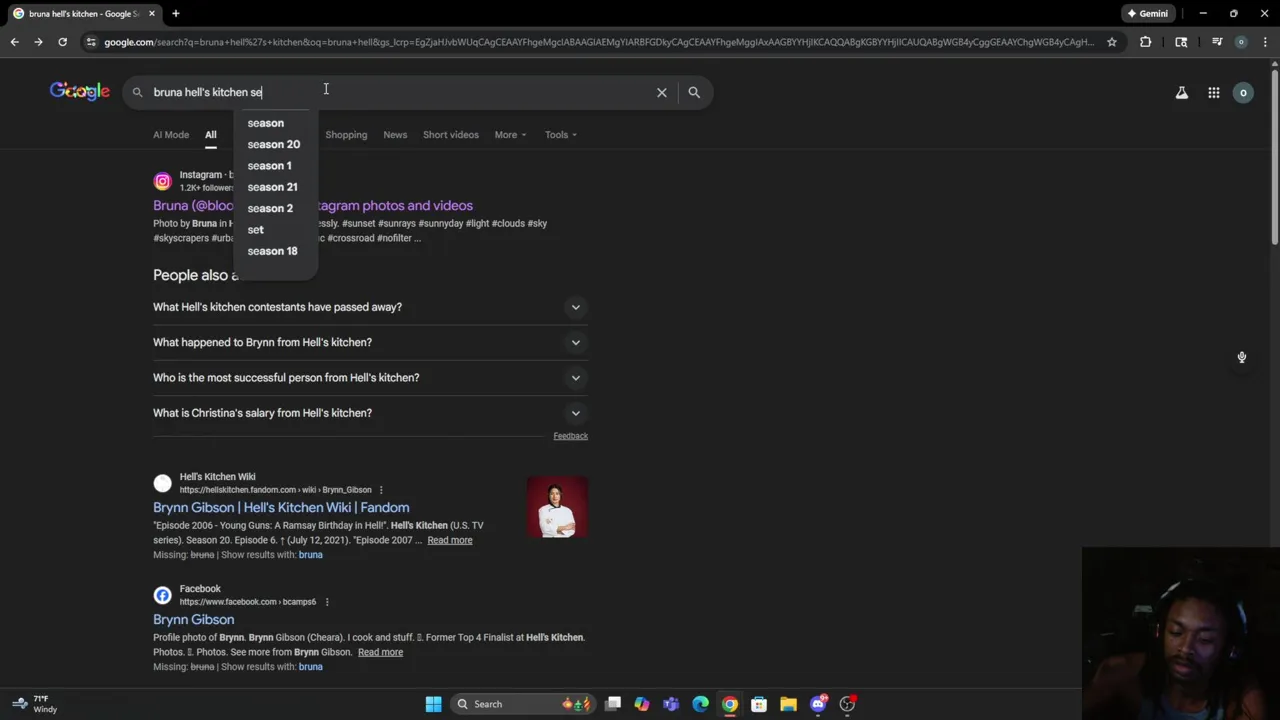Click inside the Google search input field
This screenshot has height=720, width=1280.
(400, 92)
